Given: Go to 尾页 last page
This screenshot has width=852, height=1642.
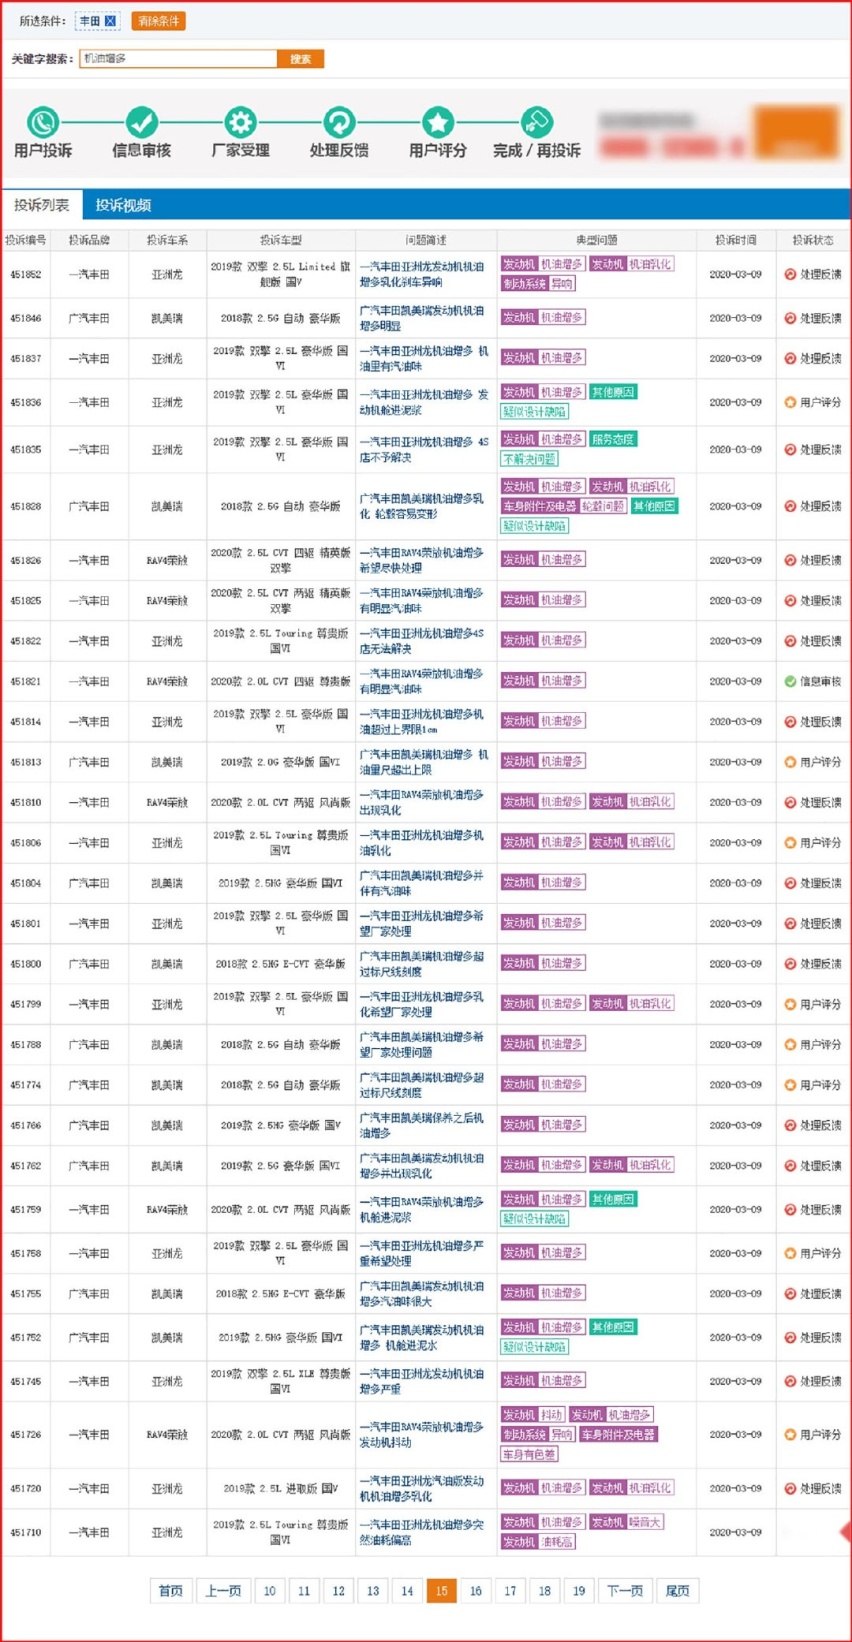Looking at the screenshot, I should pyautogui.click(x=677, y=1591).
